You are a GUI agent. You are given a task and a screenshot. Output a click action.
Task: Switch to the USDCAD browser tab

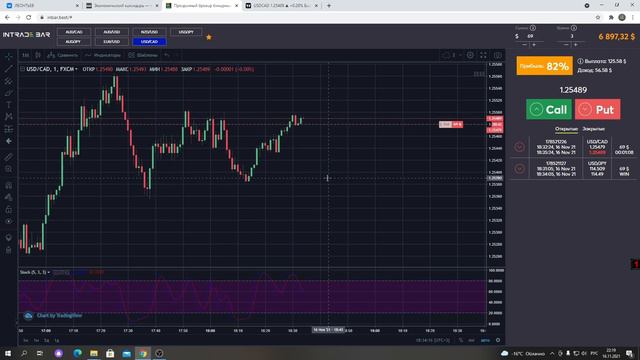click(282, 6)
